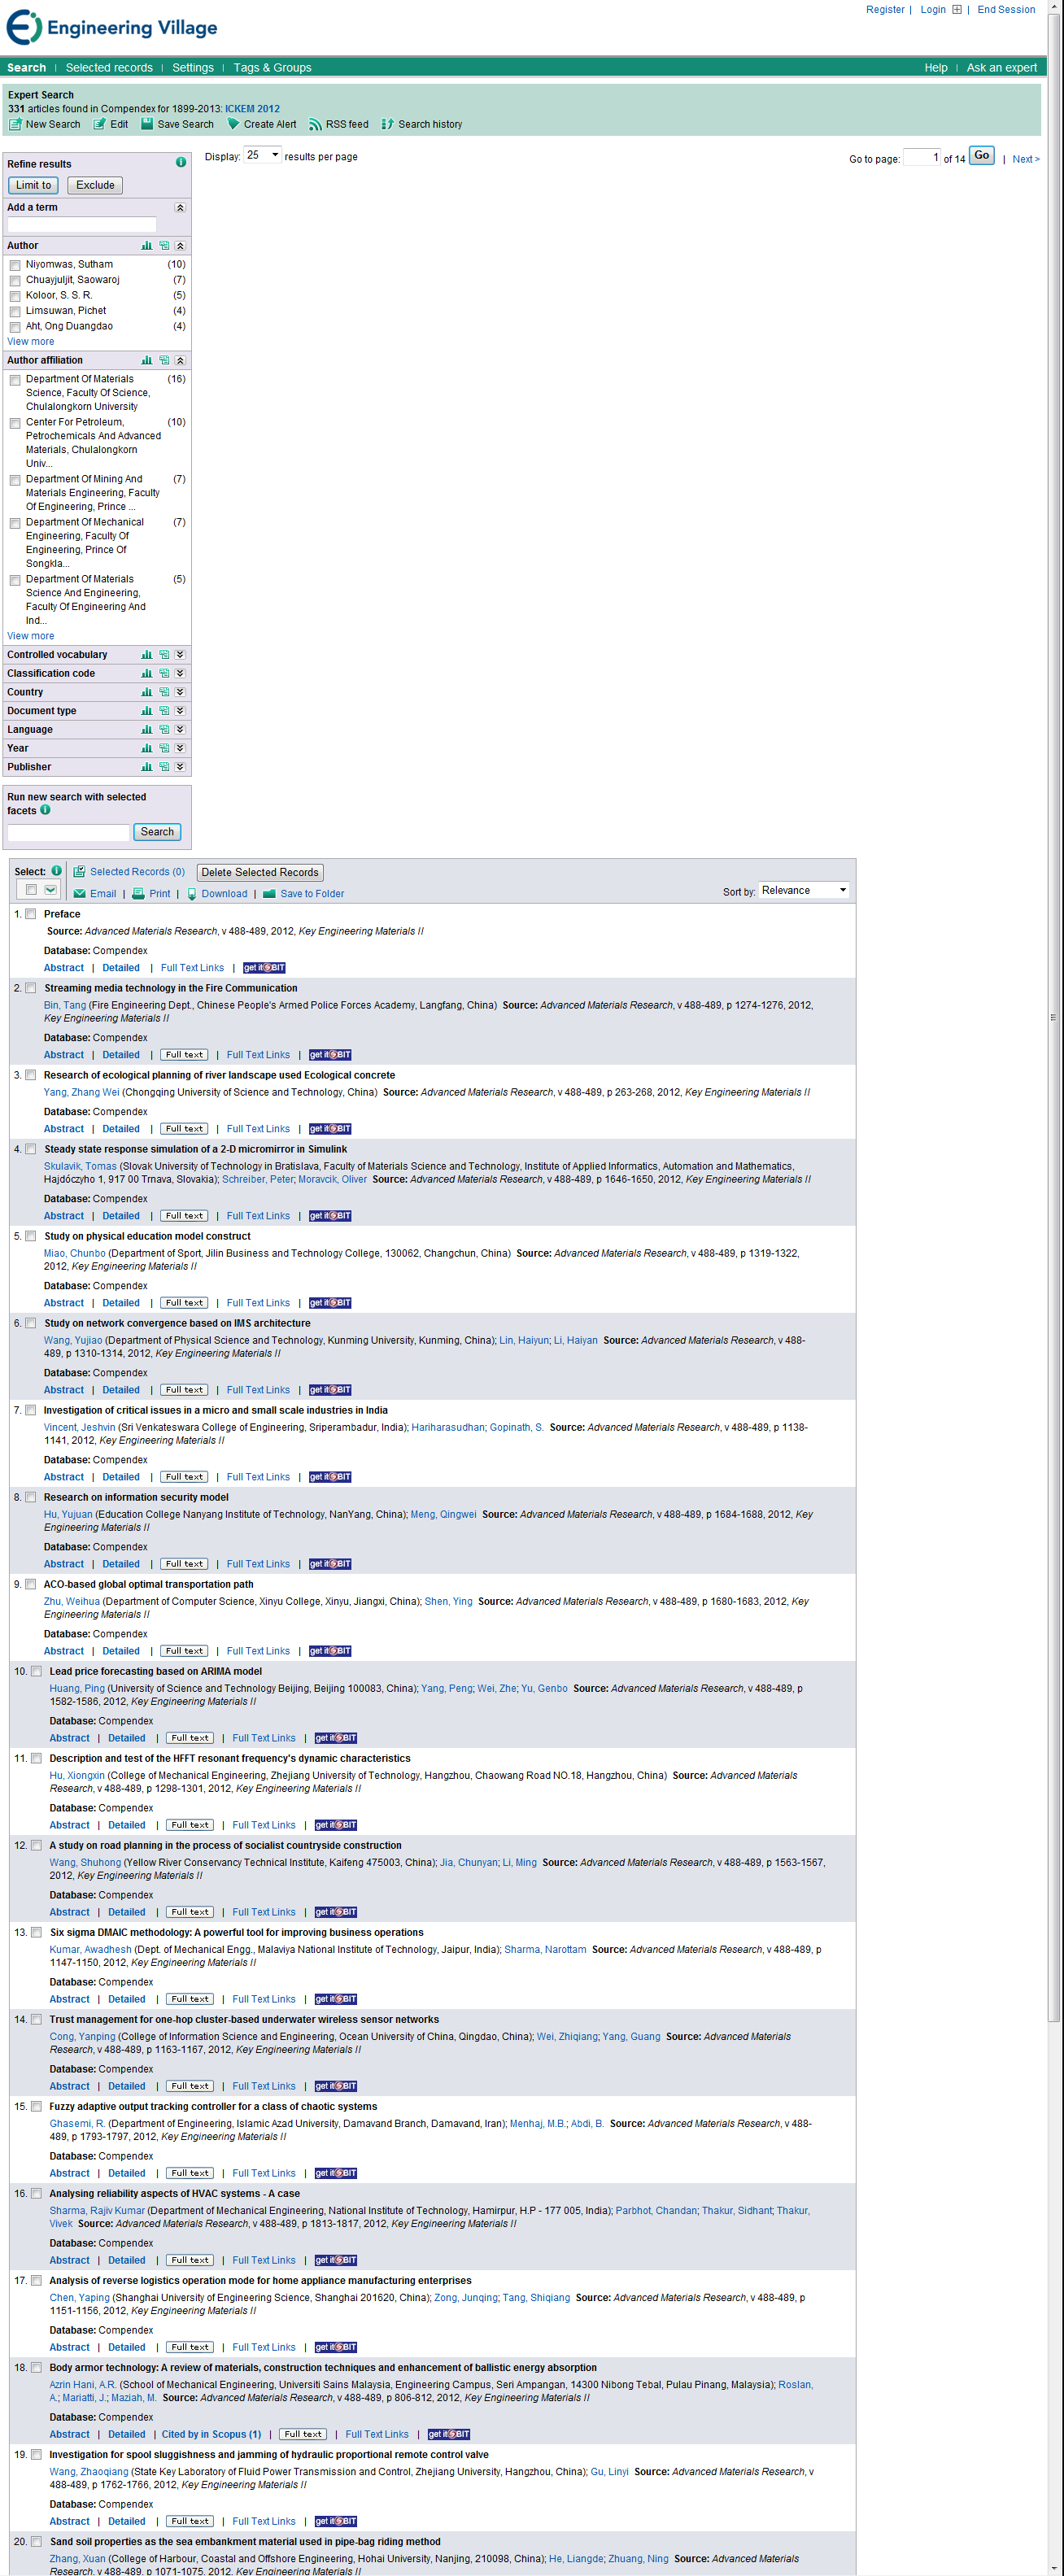1064x2576 pixels.
Task: Click selected facets search input field
Action: (68, 832)
